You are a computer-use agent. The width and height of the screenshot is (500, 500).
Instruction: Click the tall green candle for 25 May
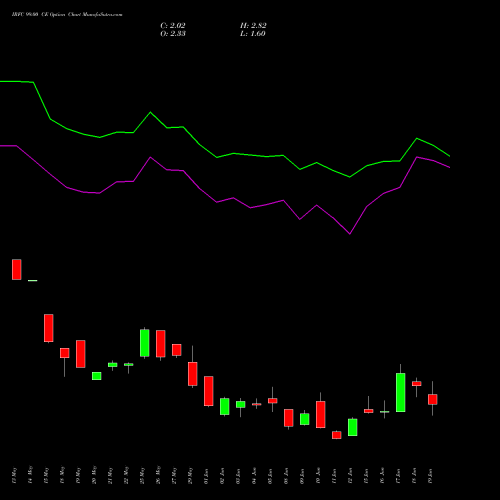pyautogui.click(x=145, y=343)
